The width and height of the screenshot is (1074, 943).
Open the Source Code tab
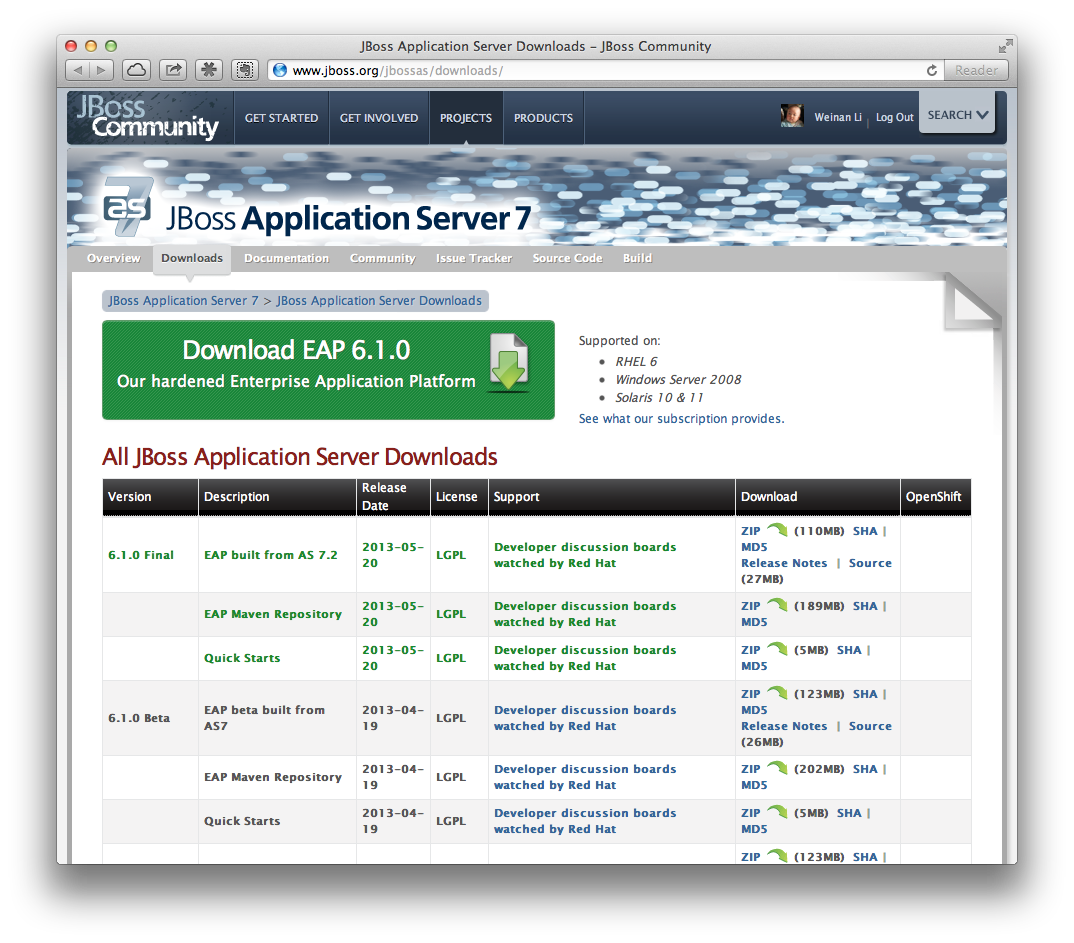pyautogui.click(x=567, y=258)
